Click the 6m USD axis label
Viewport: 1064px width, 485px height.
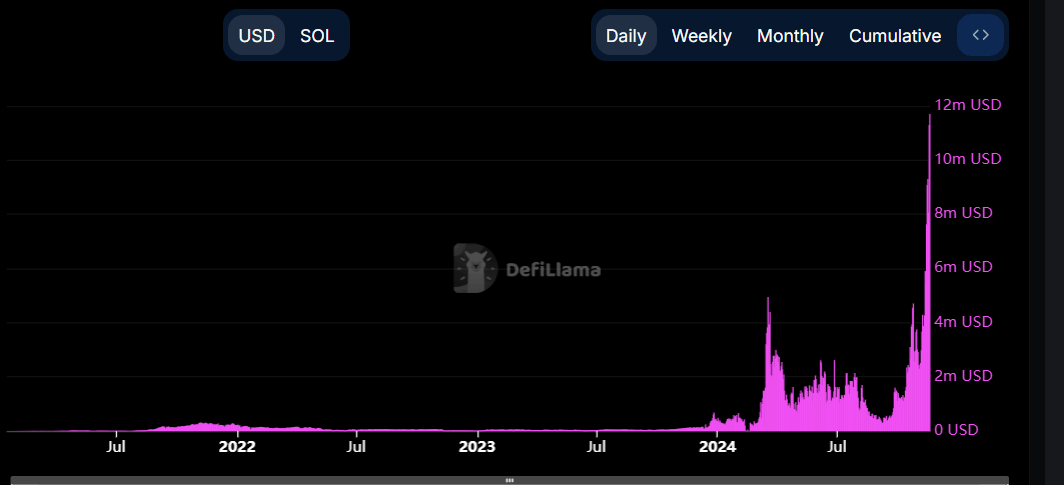pyautogui.click(x=963, y=267)
